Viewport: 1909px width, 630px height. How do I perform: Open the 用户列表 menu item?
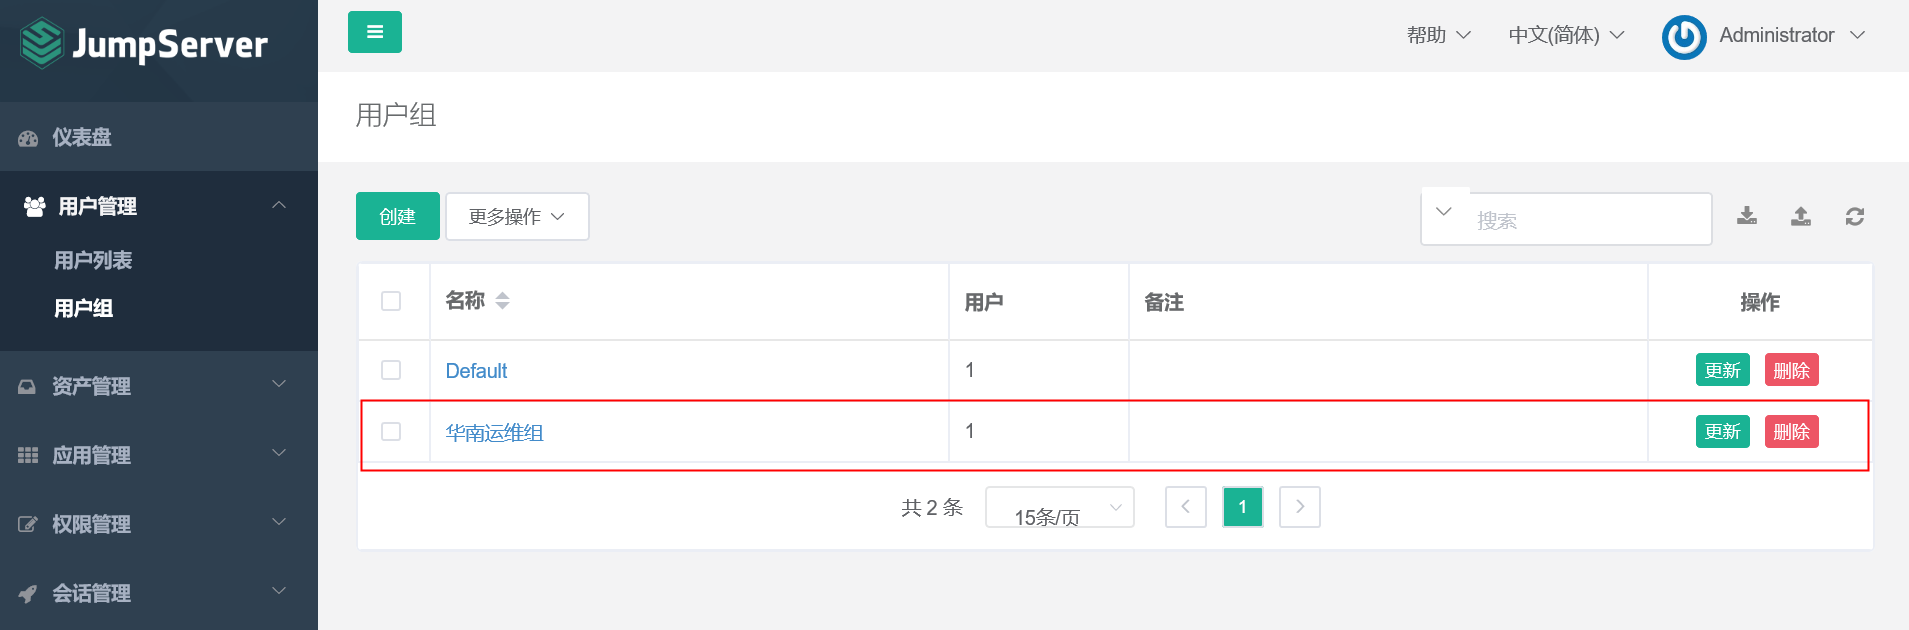coord(93,260)
